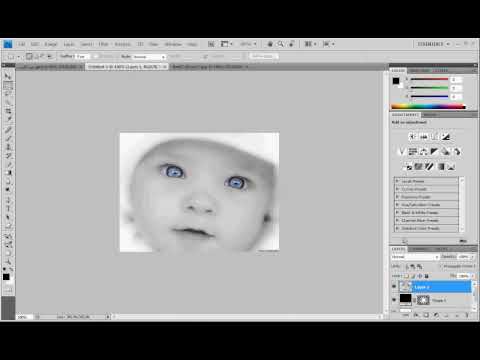The image size is (480, 360).
Task: Open the Image menu
Action: click(51, 44)
